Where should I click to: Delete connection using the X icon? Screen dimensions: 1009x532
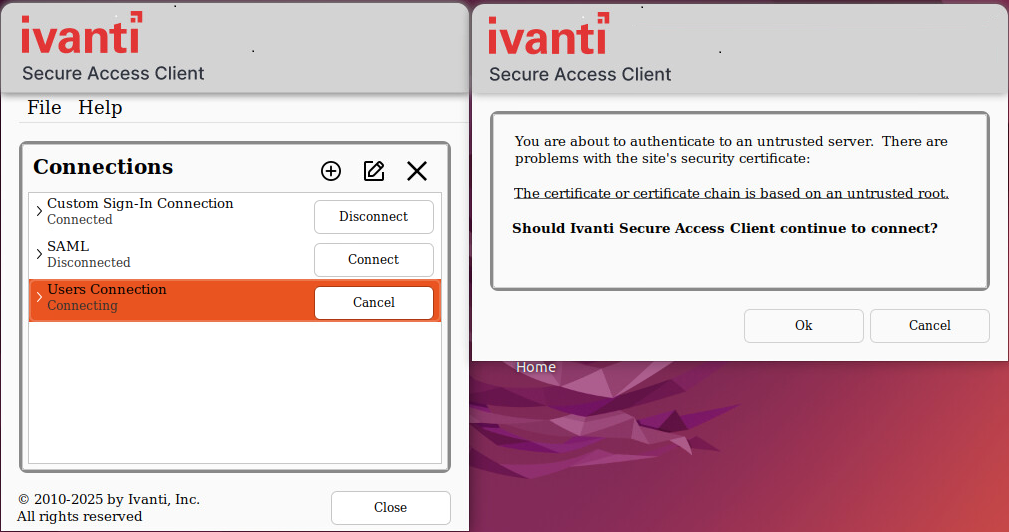[417, 171]
